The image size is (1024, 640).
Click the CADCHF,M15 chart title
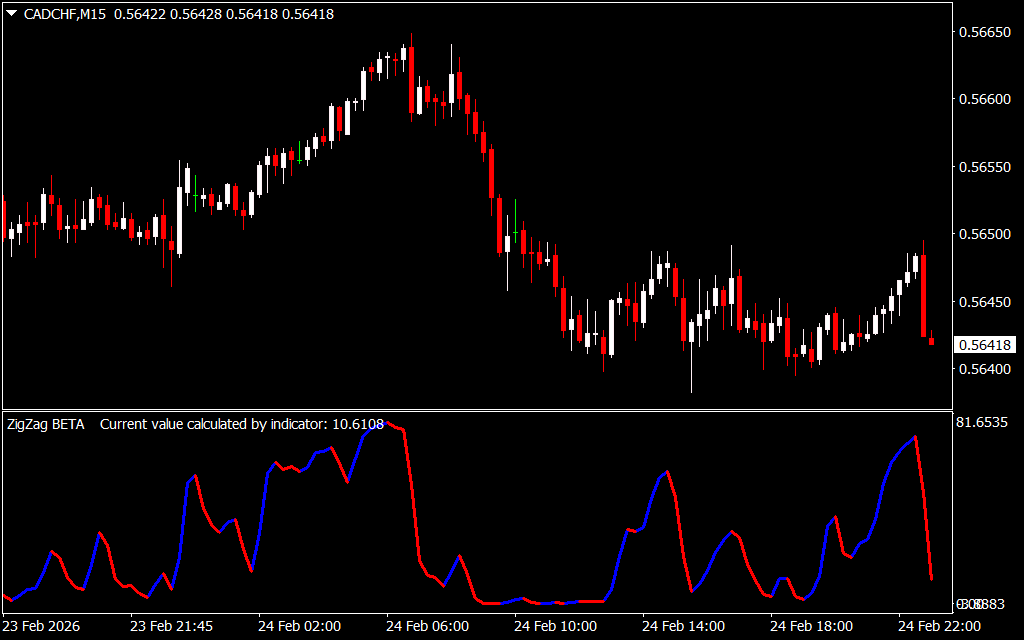(x=66, y=14)
